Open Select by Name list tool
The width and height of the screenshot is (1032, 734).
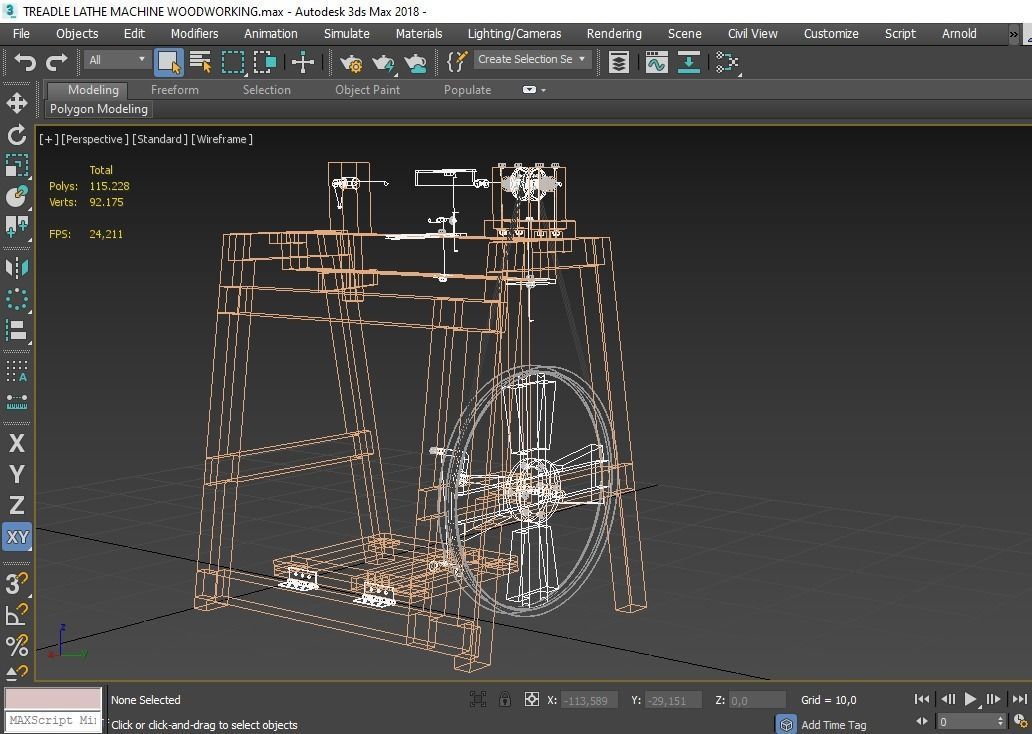tap(200, 62)
